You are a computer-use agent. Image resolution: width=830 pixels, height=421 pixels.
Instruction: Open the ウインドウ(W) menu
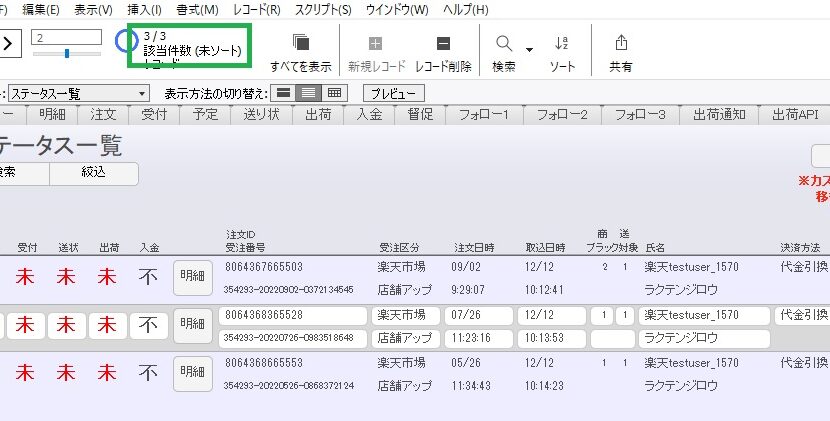(397, 10)
